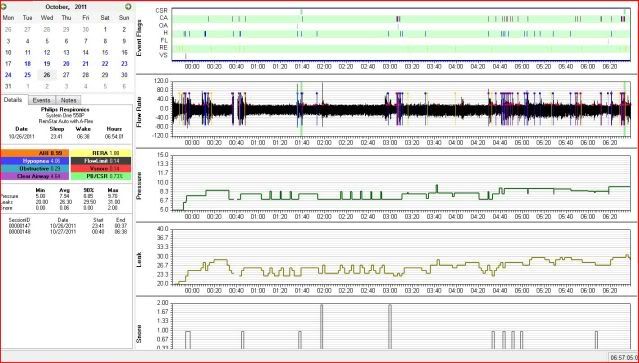Click the average Pressure value 7.54
The width and height of the screenshot is (639, 363).
coord(64,196)
